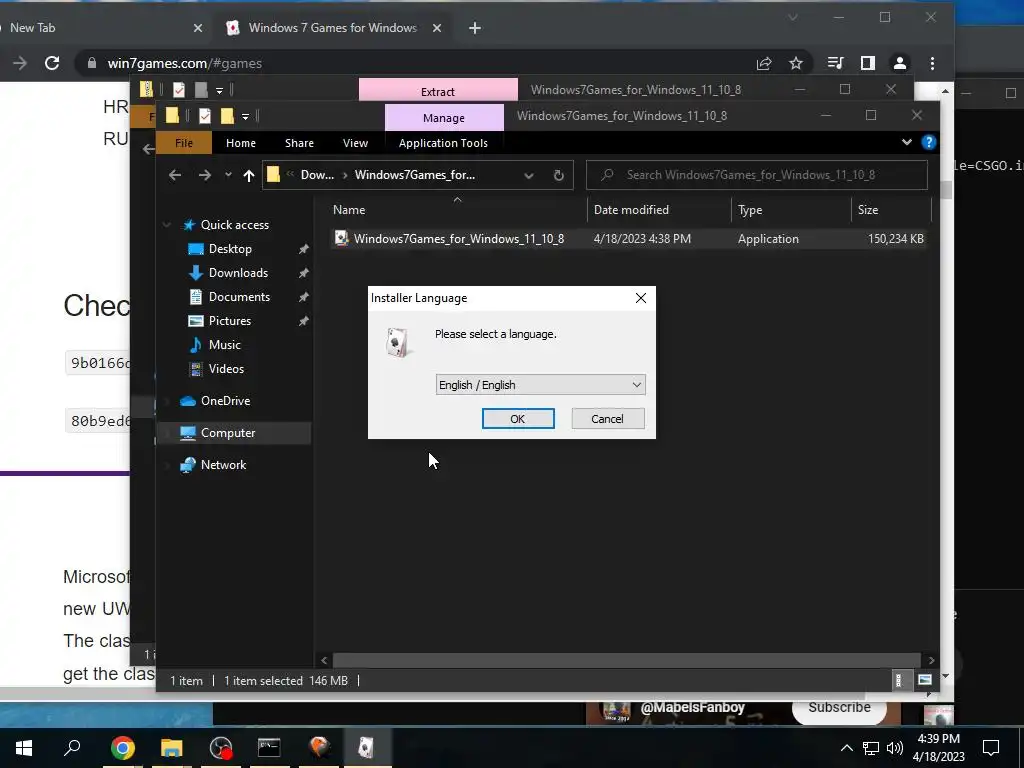
Task: Sort files by Type column
Action: [750, 210]
